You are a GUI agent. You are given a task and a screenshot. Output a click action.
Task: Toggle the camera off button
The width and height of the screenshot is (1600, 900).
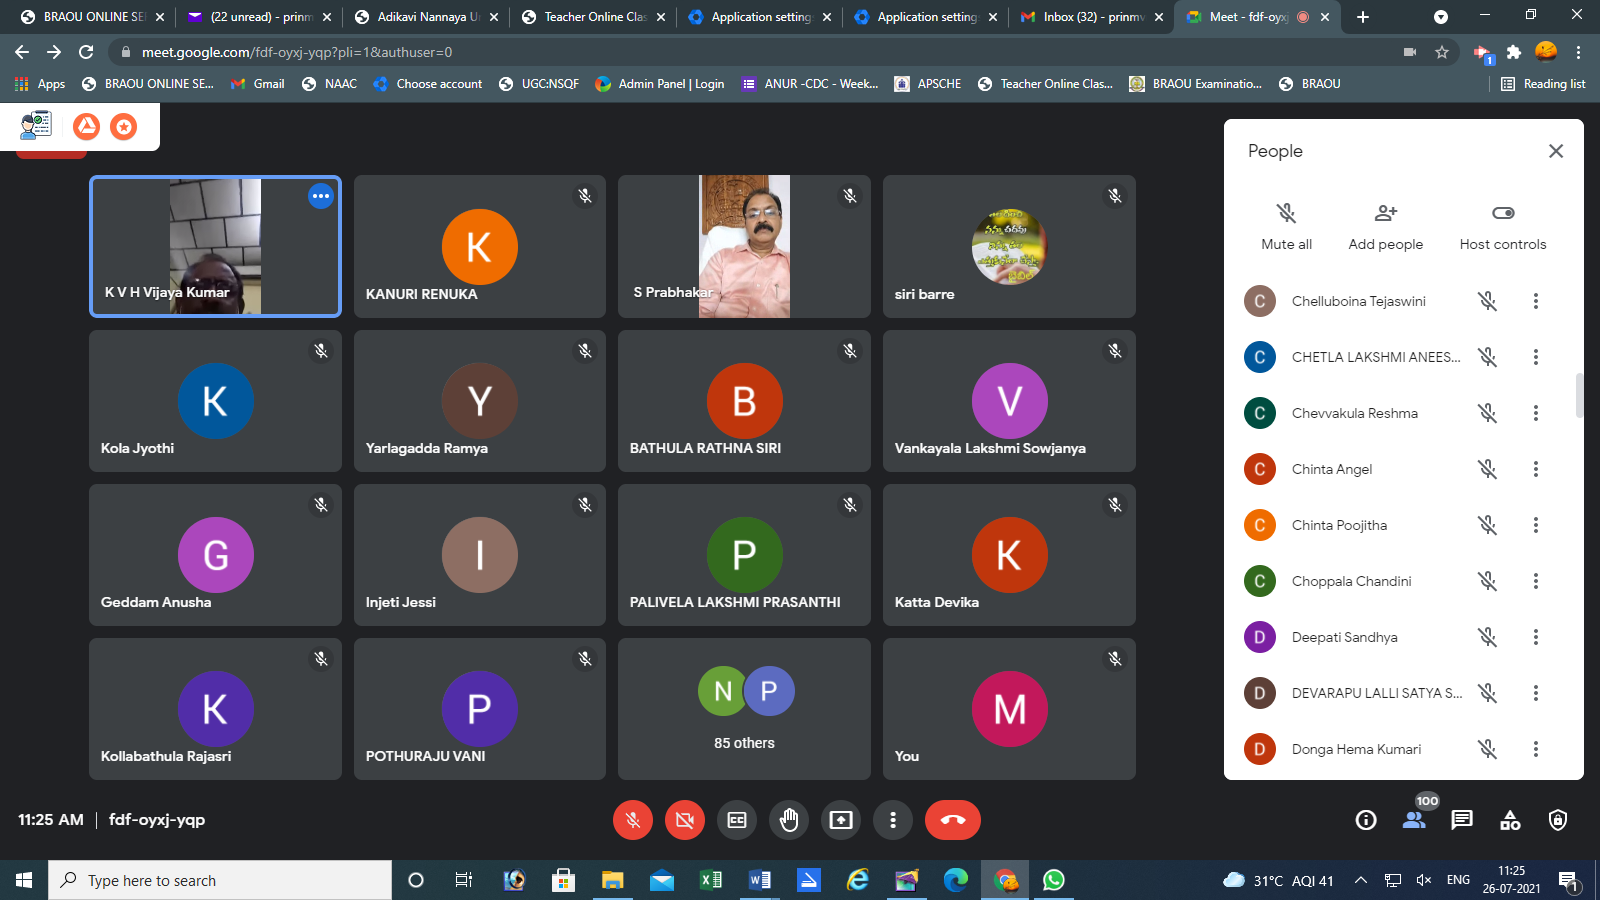pos(685,820)
